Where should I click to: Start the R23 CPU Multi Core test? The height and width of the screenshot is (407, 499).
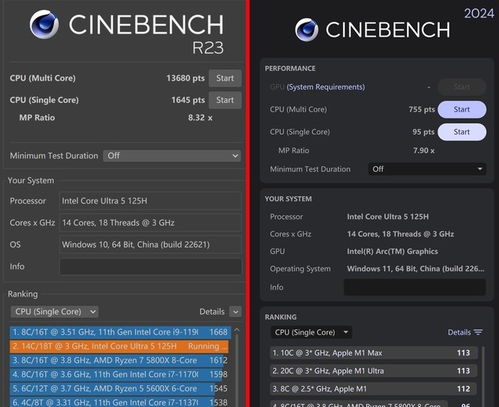click(225, 78)
